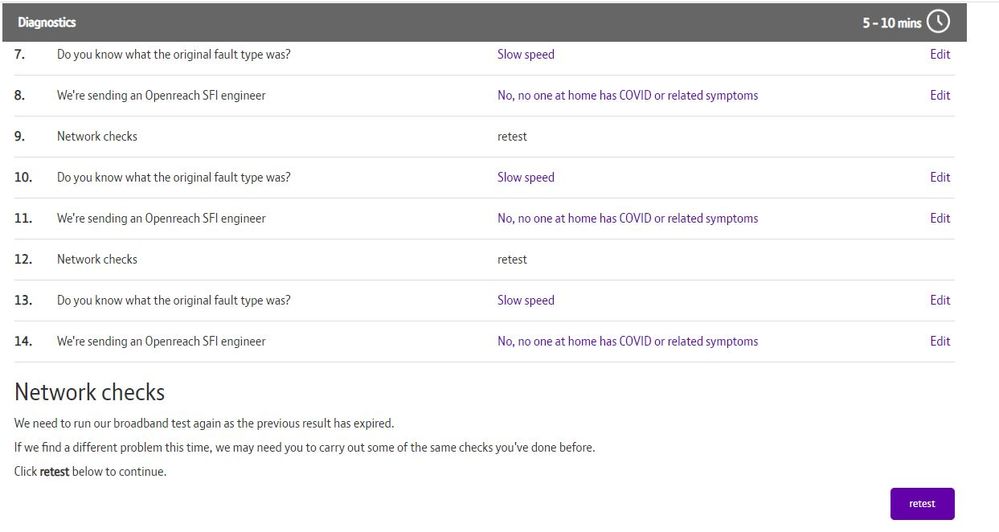The height and width of the screenshot is (532, 999).
Task: Edit answer for question 11
Action: coord(940,219)
